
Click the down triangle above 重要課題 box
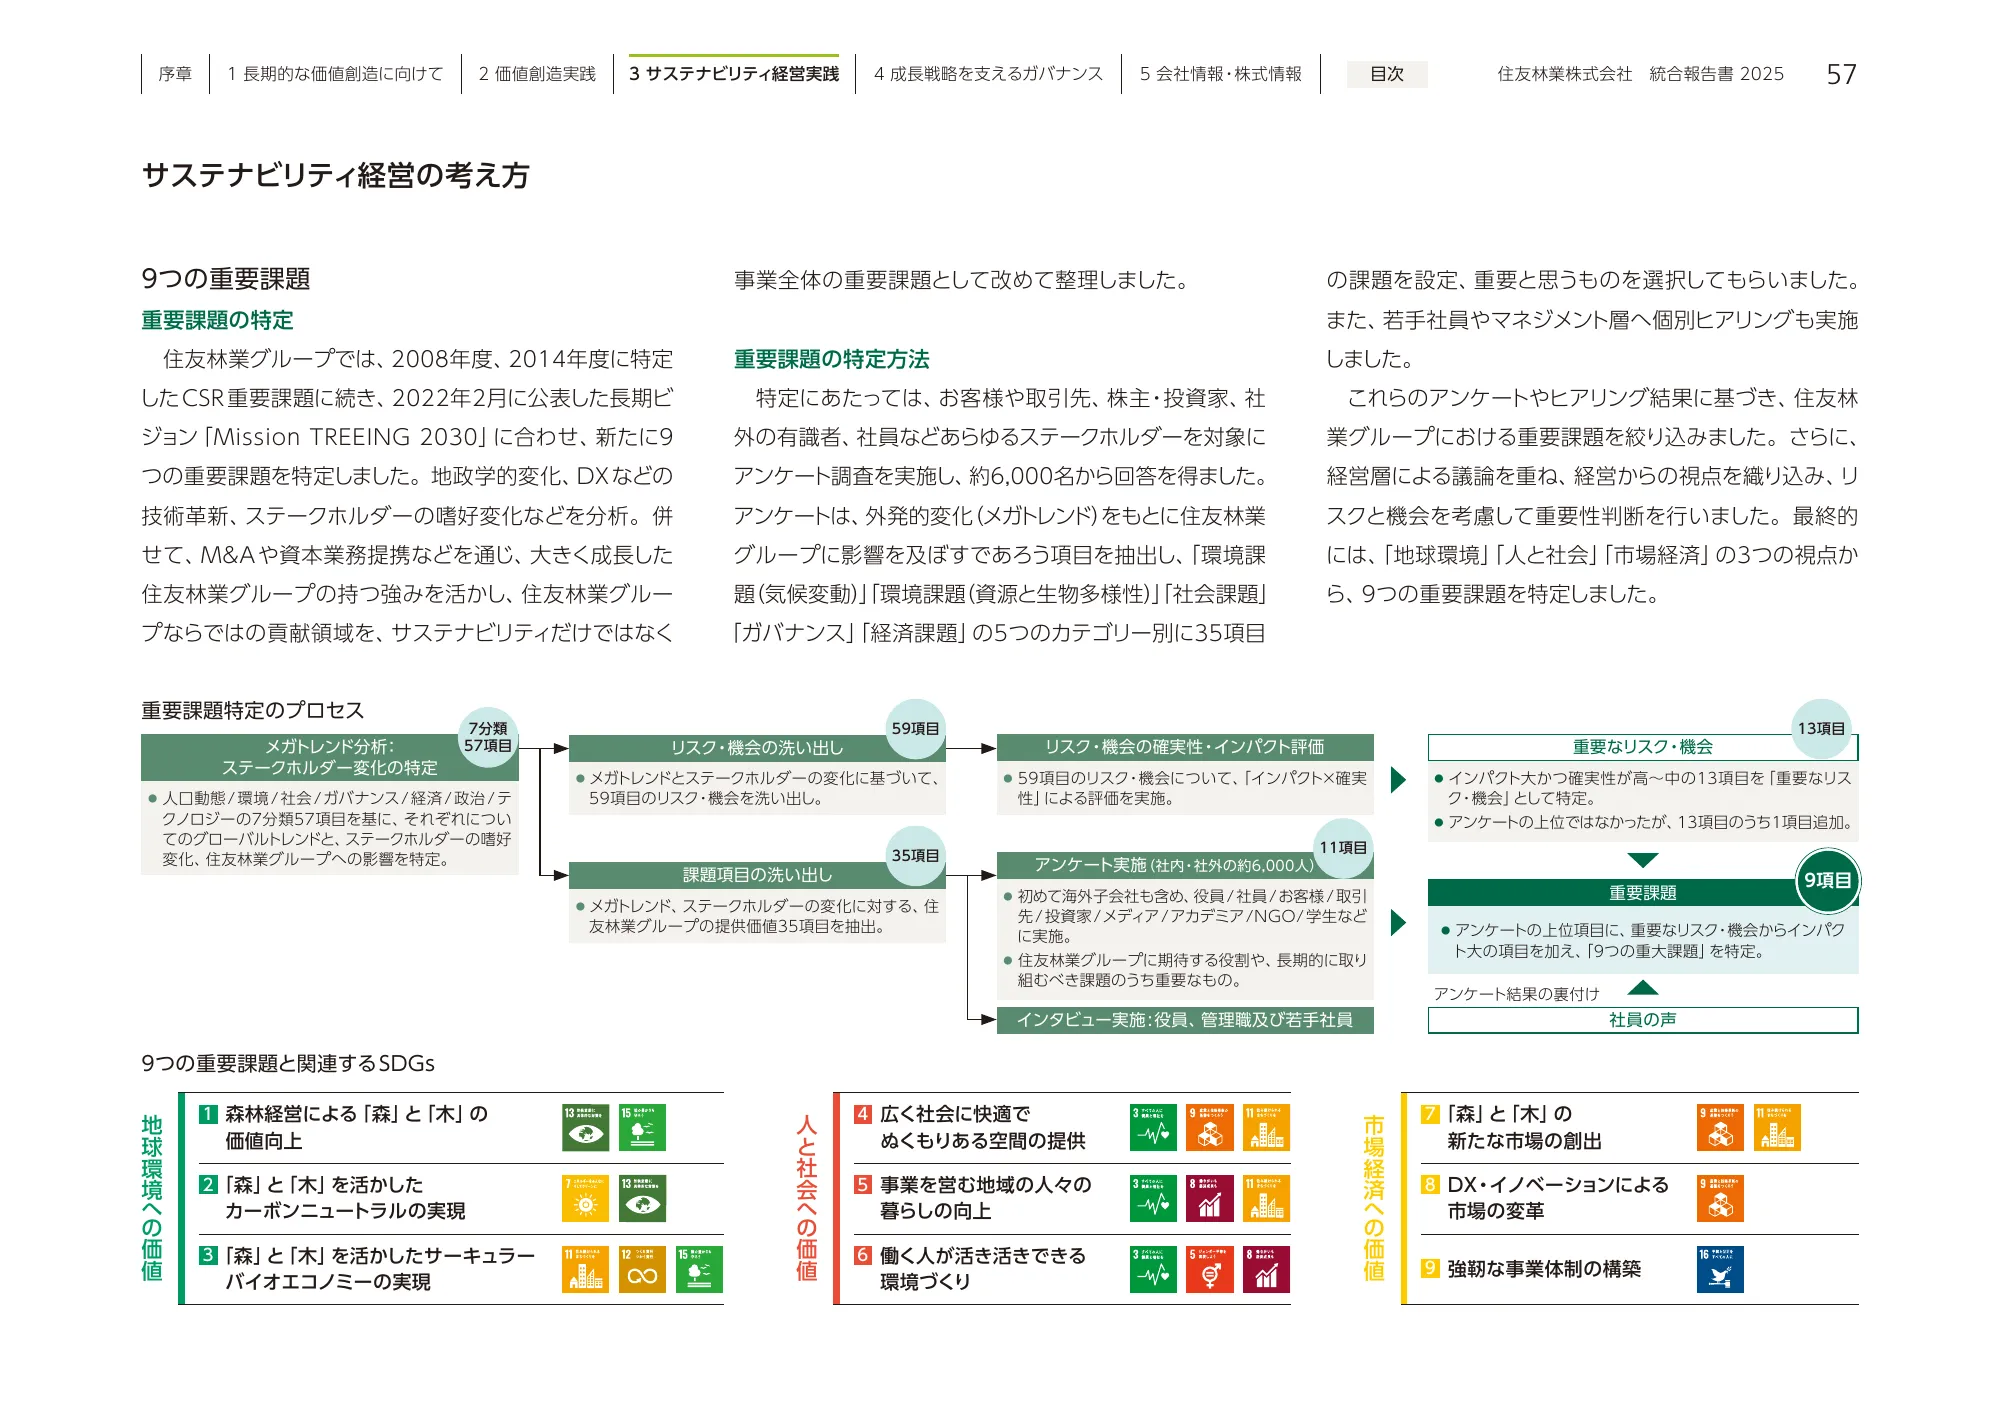(1642, 860)
